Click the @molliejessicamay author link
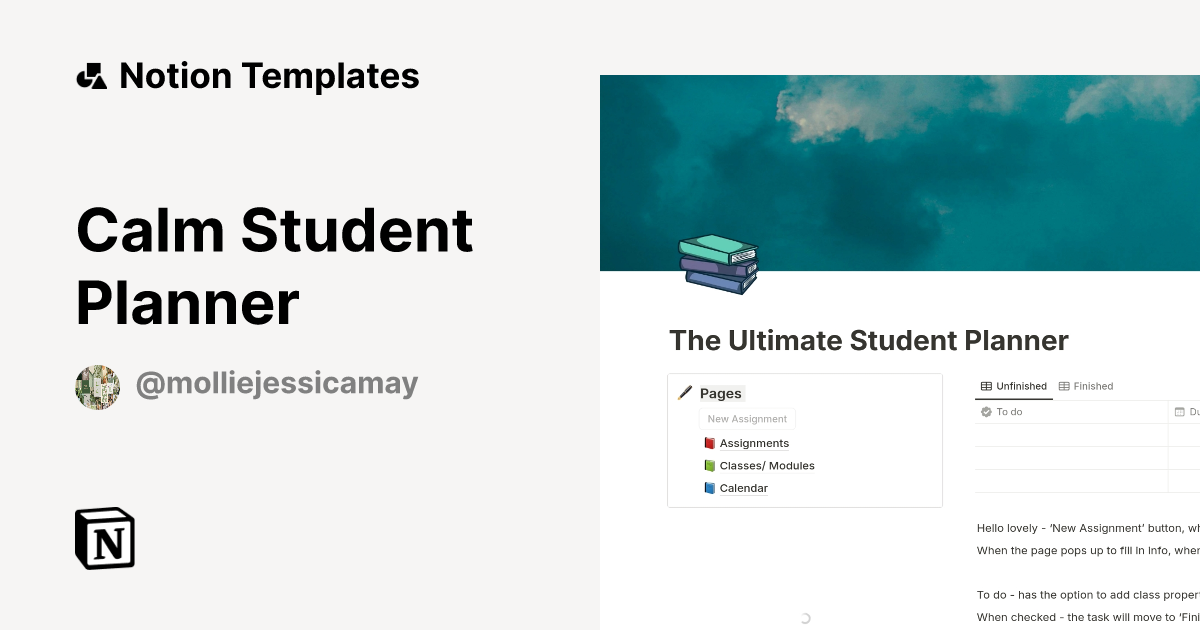This screenshot has width=1200, height=630. click(277, 385)
